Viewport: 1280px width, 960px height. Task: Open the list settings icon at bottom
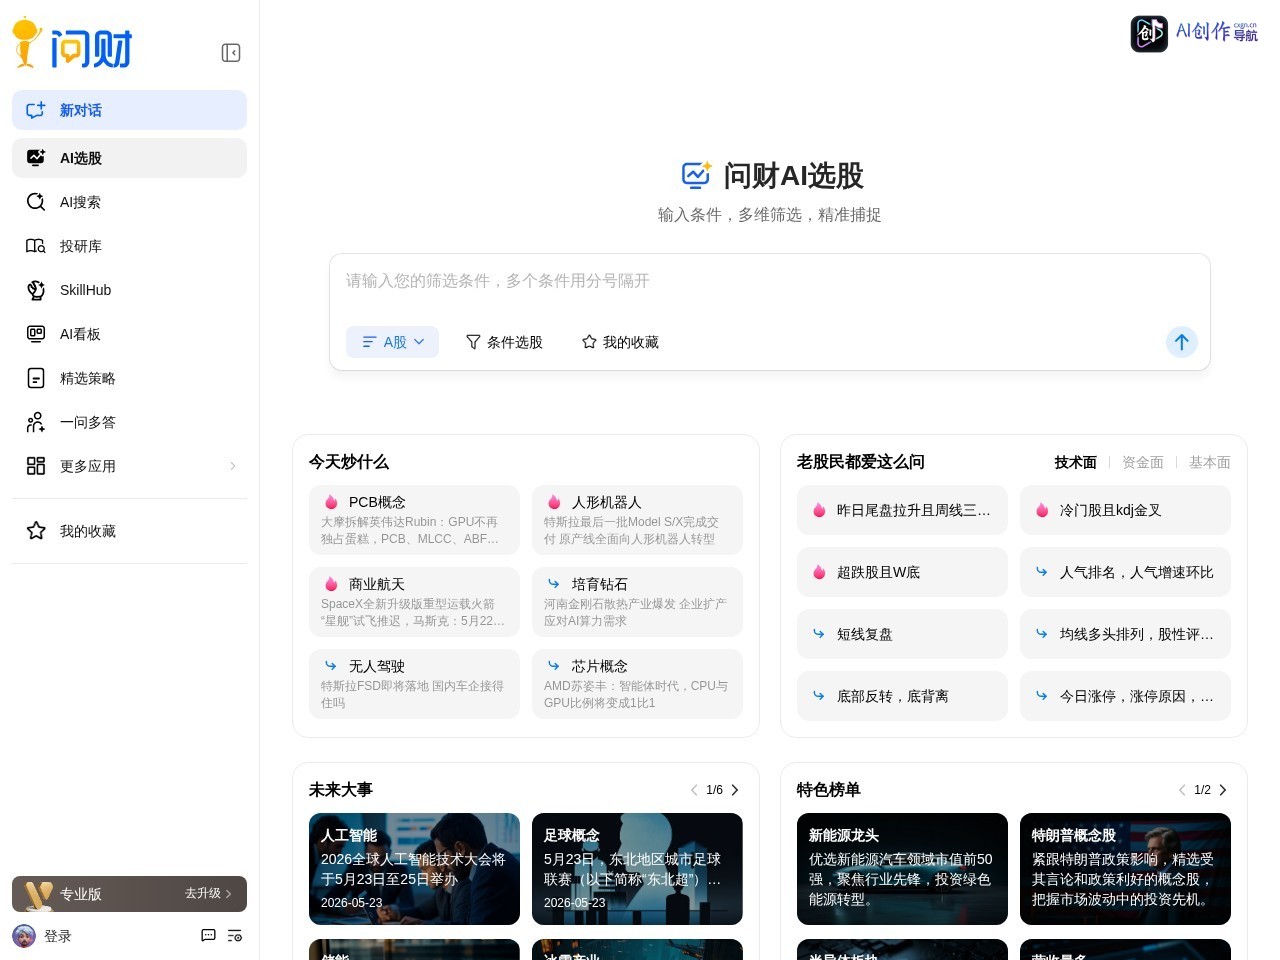tap(235, 936)
